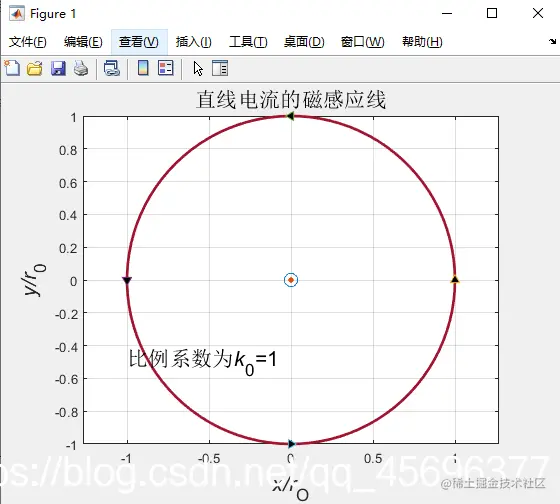
Task: Select the text annotation 比例系数为k0=1
Action: pyautogui.click(x=202, y=361)
